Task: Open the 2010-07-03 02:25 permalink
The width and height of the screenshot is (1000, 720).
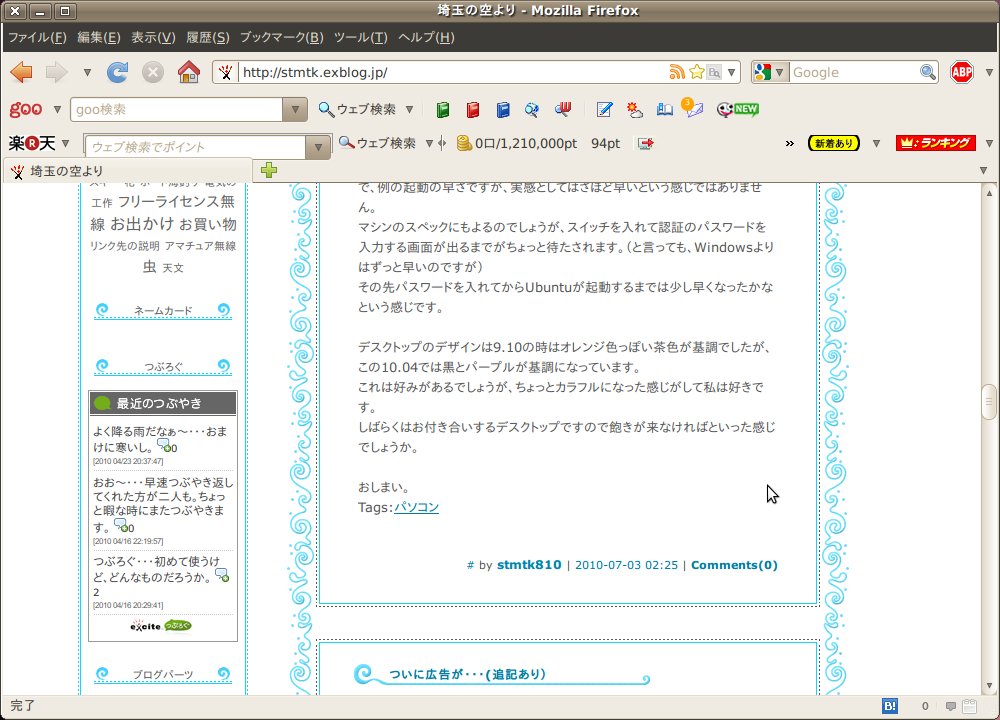Action: coord(626,565)
